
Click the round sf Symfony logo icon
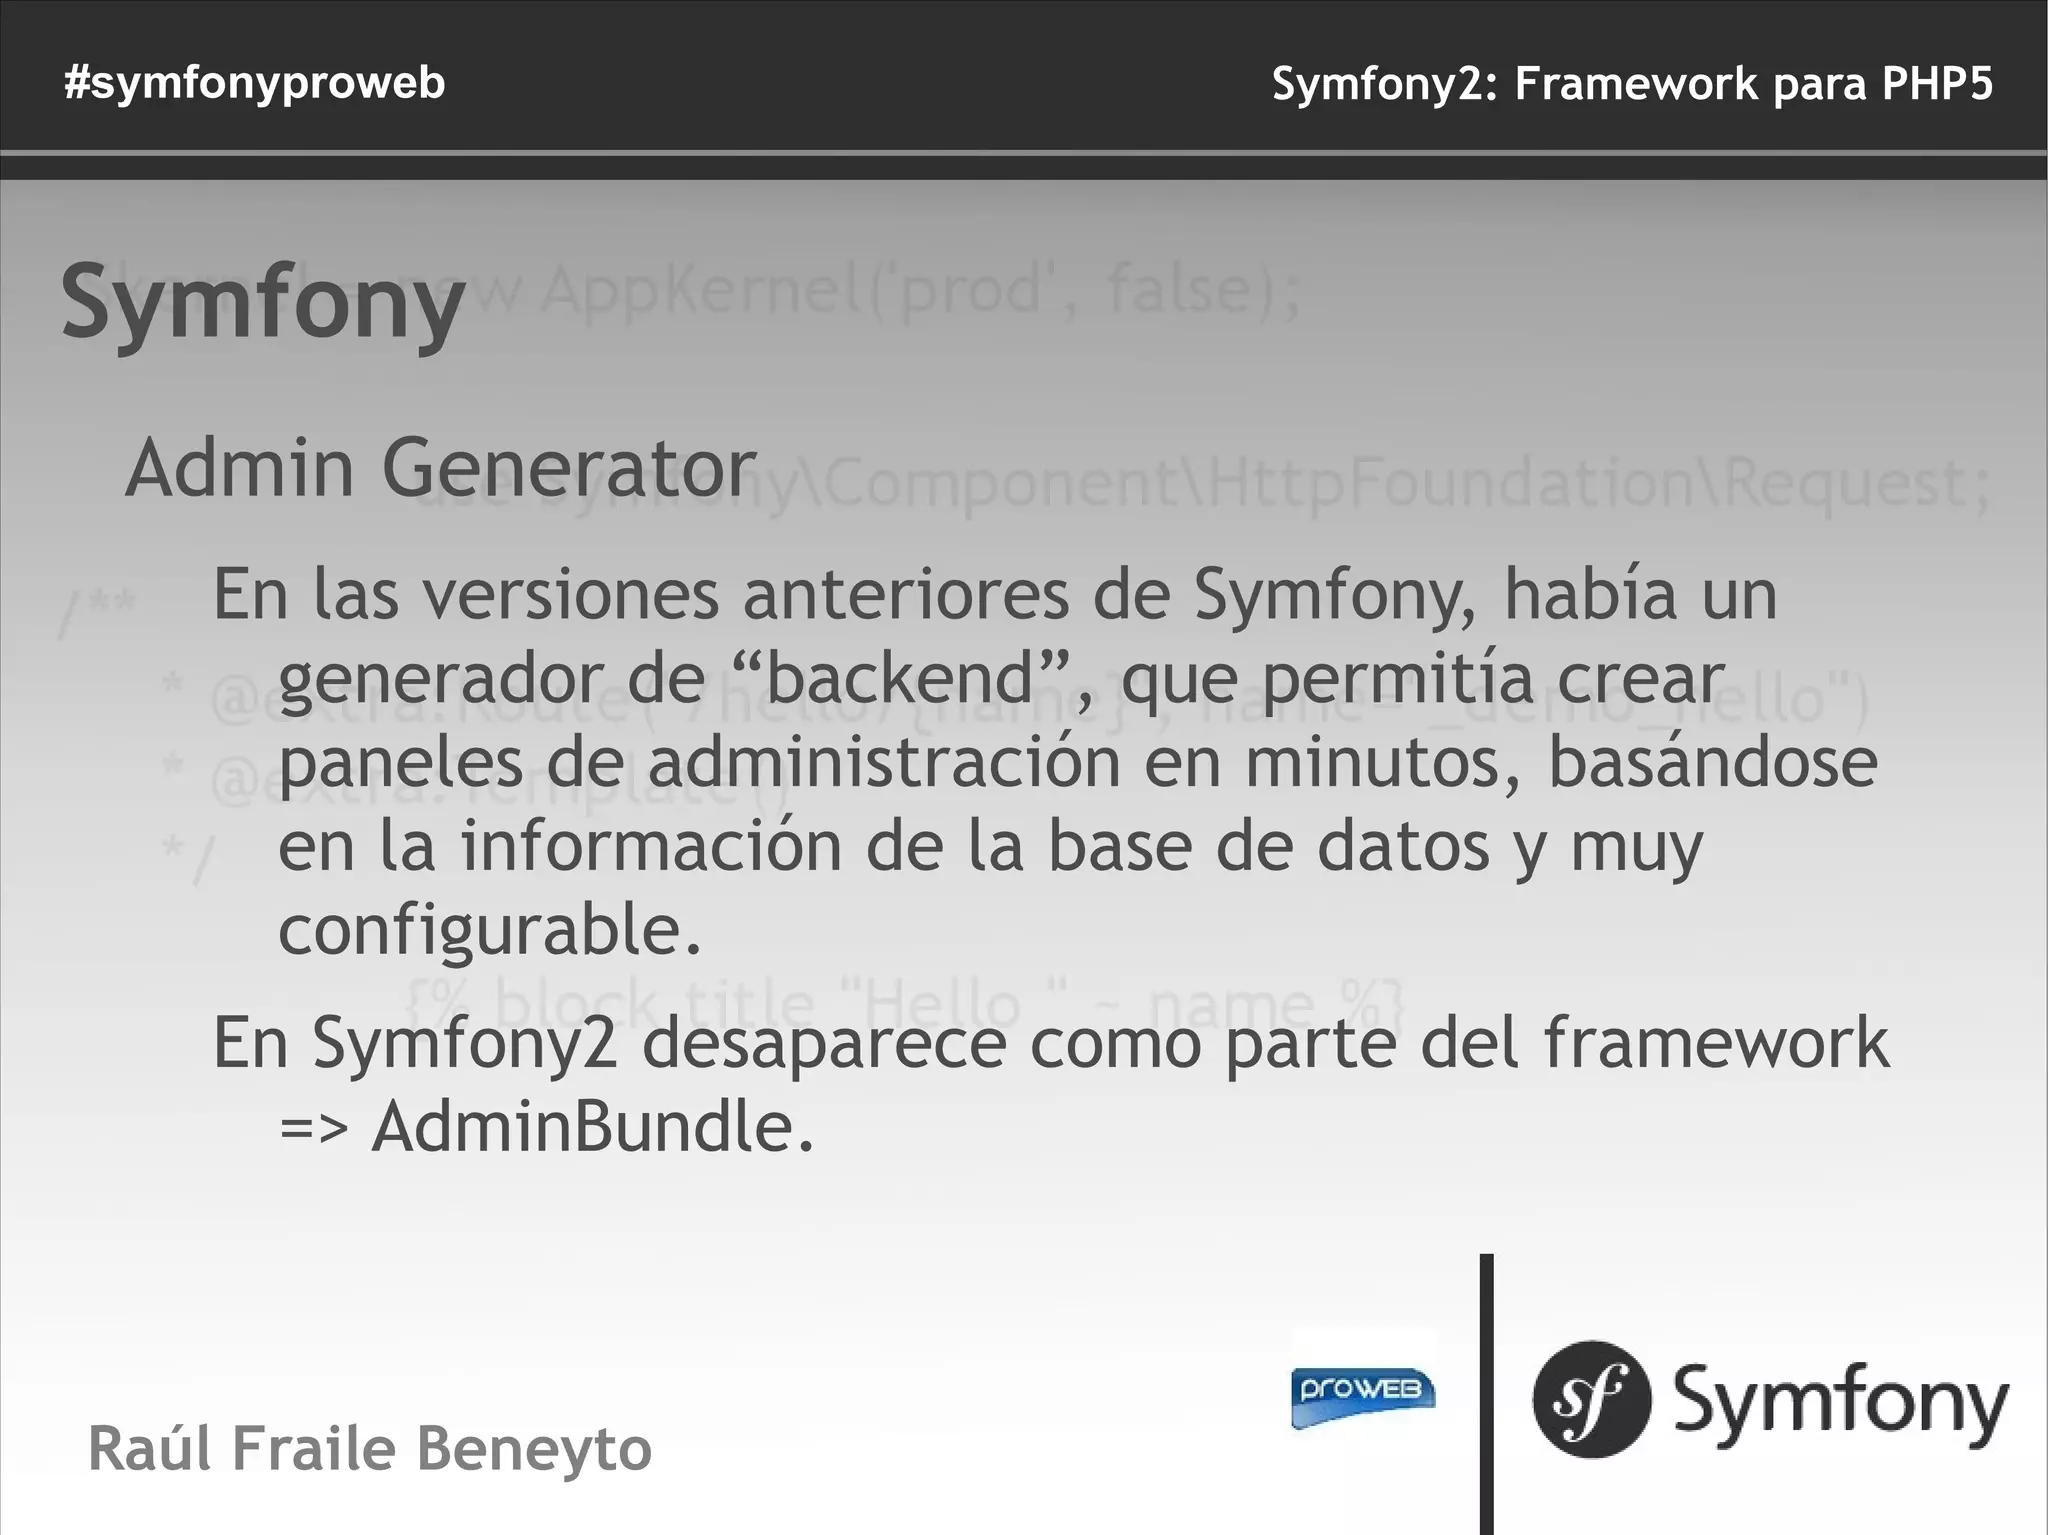coord(1592,1399)
